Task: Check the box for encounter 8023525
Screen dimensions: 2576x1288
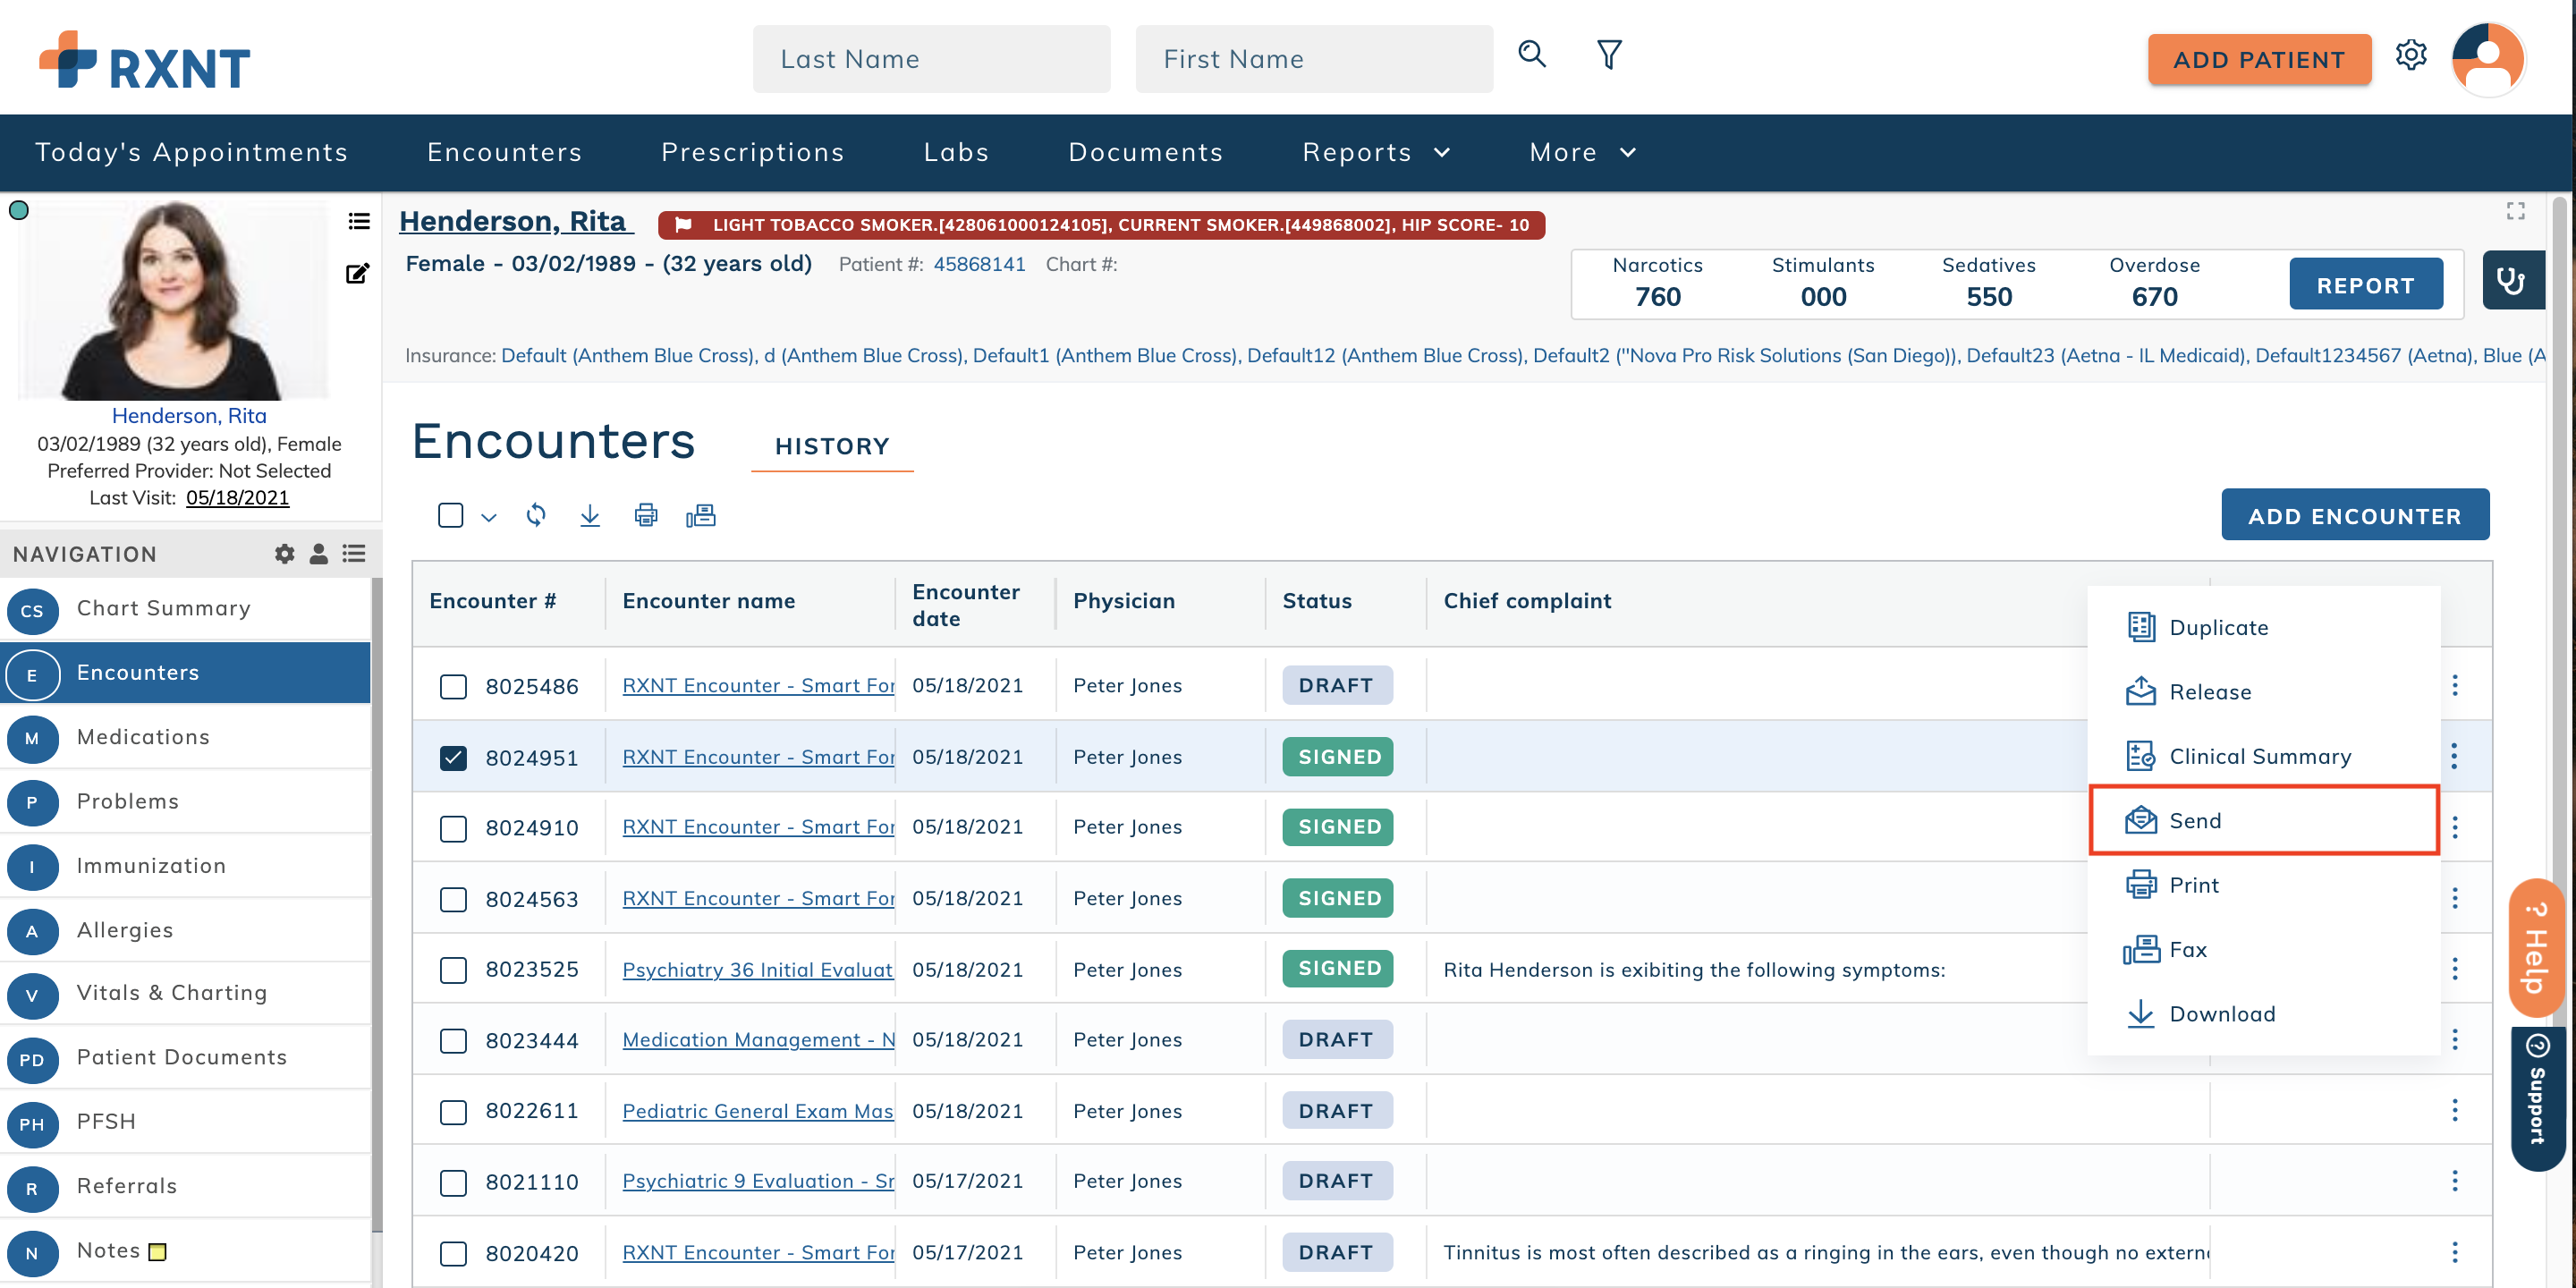Action: (x=454, y=970)
